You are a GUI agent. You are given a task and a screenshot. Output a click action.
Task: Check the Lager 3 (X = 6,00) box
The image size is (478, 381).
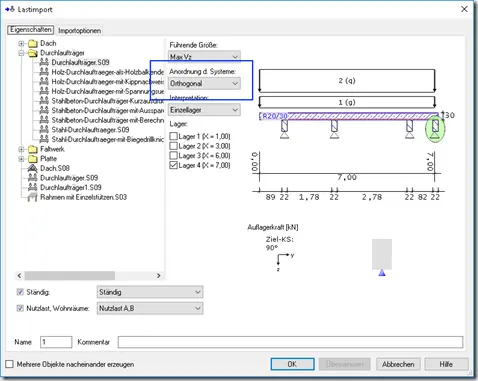tap(173, 156)
